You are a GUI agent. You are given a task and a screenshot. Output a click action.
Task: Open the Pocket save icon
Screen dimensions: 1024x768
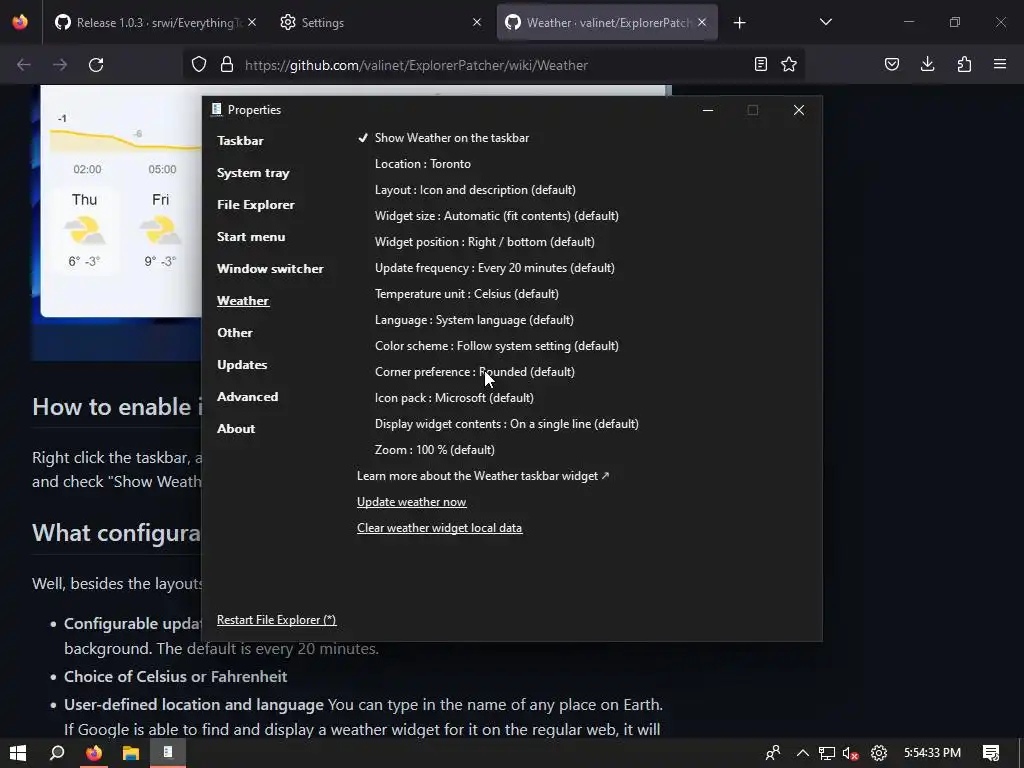pos(892,64)
